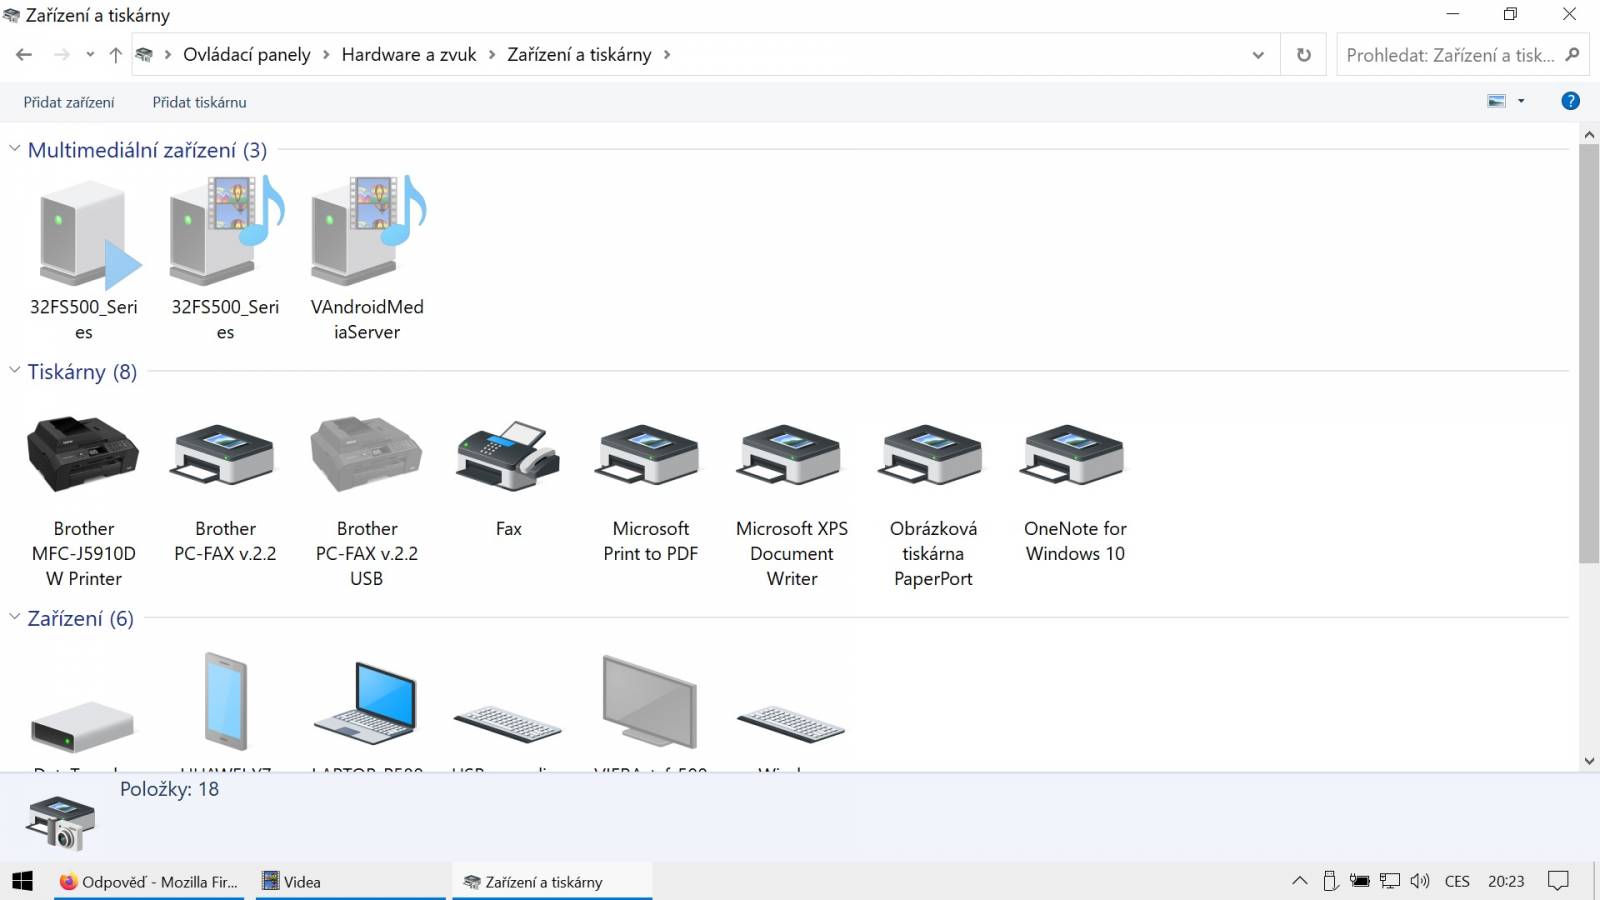Show hidden tray icons chevron
Screen dimensions: 1600x900
[x=1299, y=881]
